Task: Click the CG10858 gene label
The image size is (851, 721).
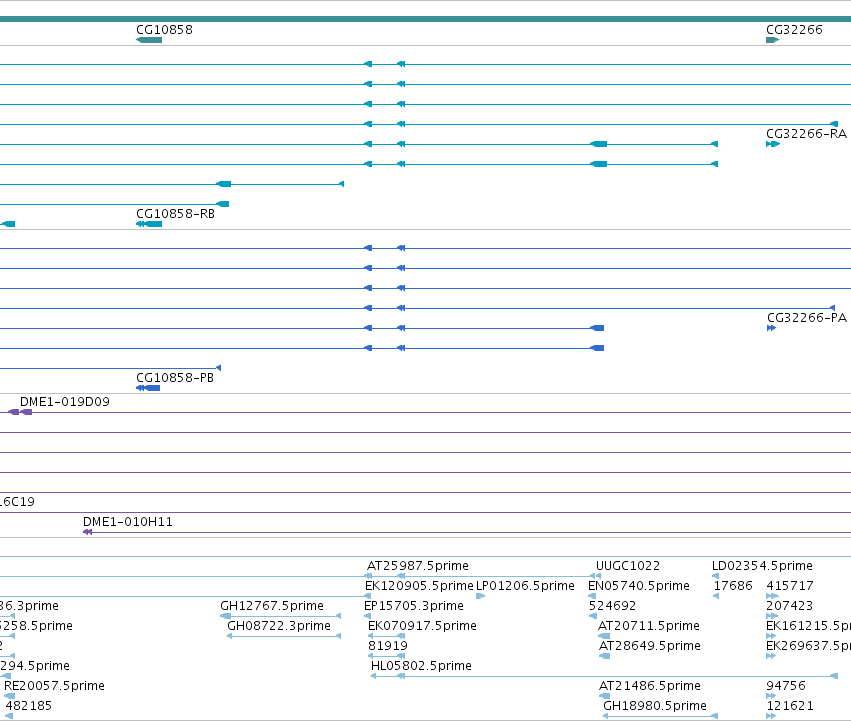Action: [x=164, y=30]
